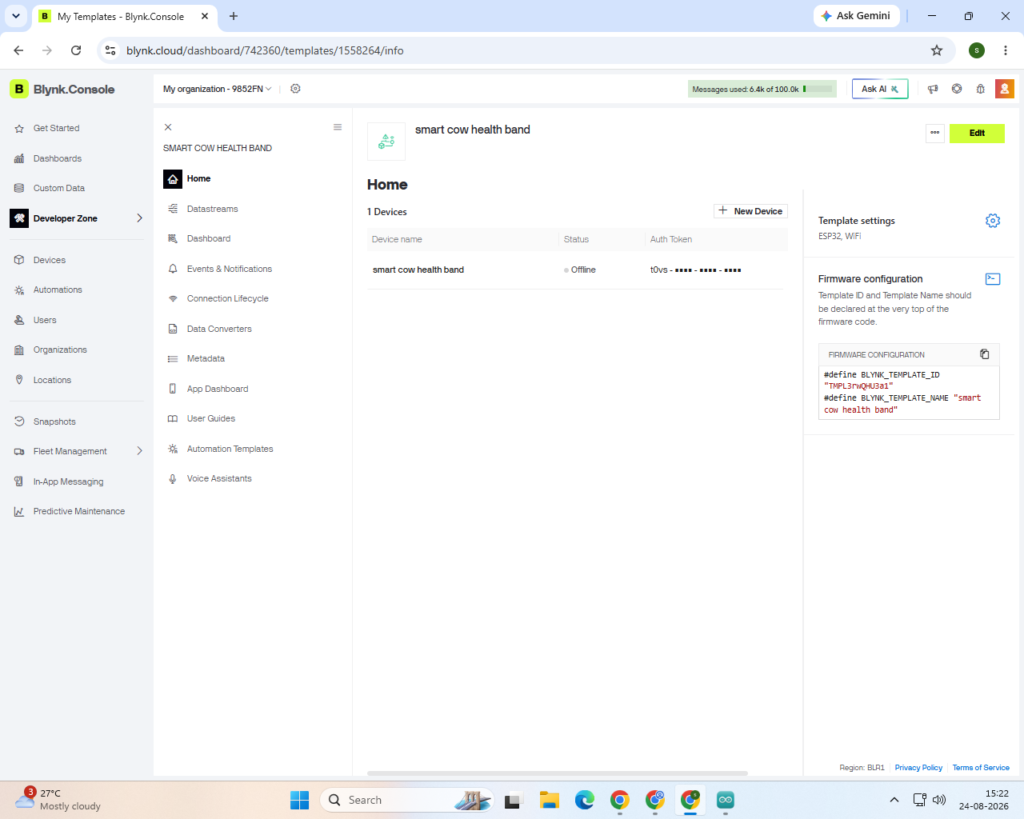Bookmark this page with the star icon
This screenshot has height=819, width=1024.
click(x=936, y=50)
